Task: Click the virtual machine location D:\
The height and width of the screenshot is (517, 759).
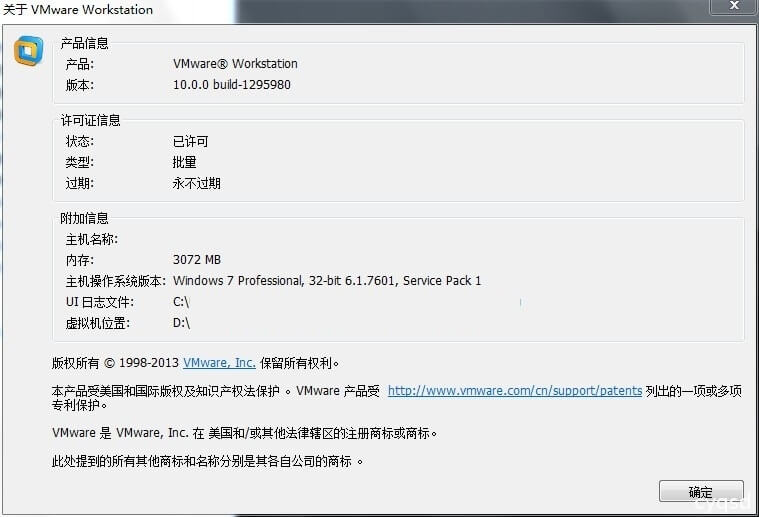Action: (182, 323)
